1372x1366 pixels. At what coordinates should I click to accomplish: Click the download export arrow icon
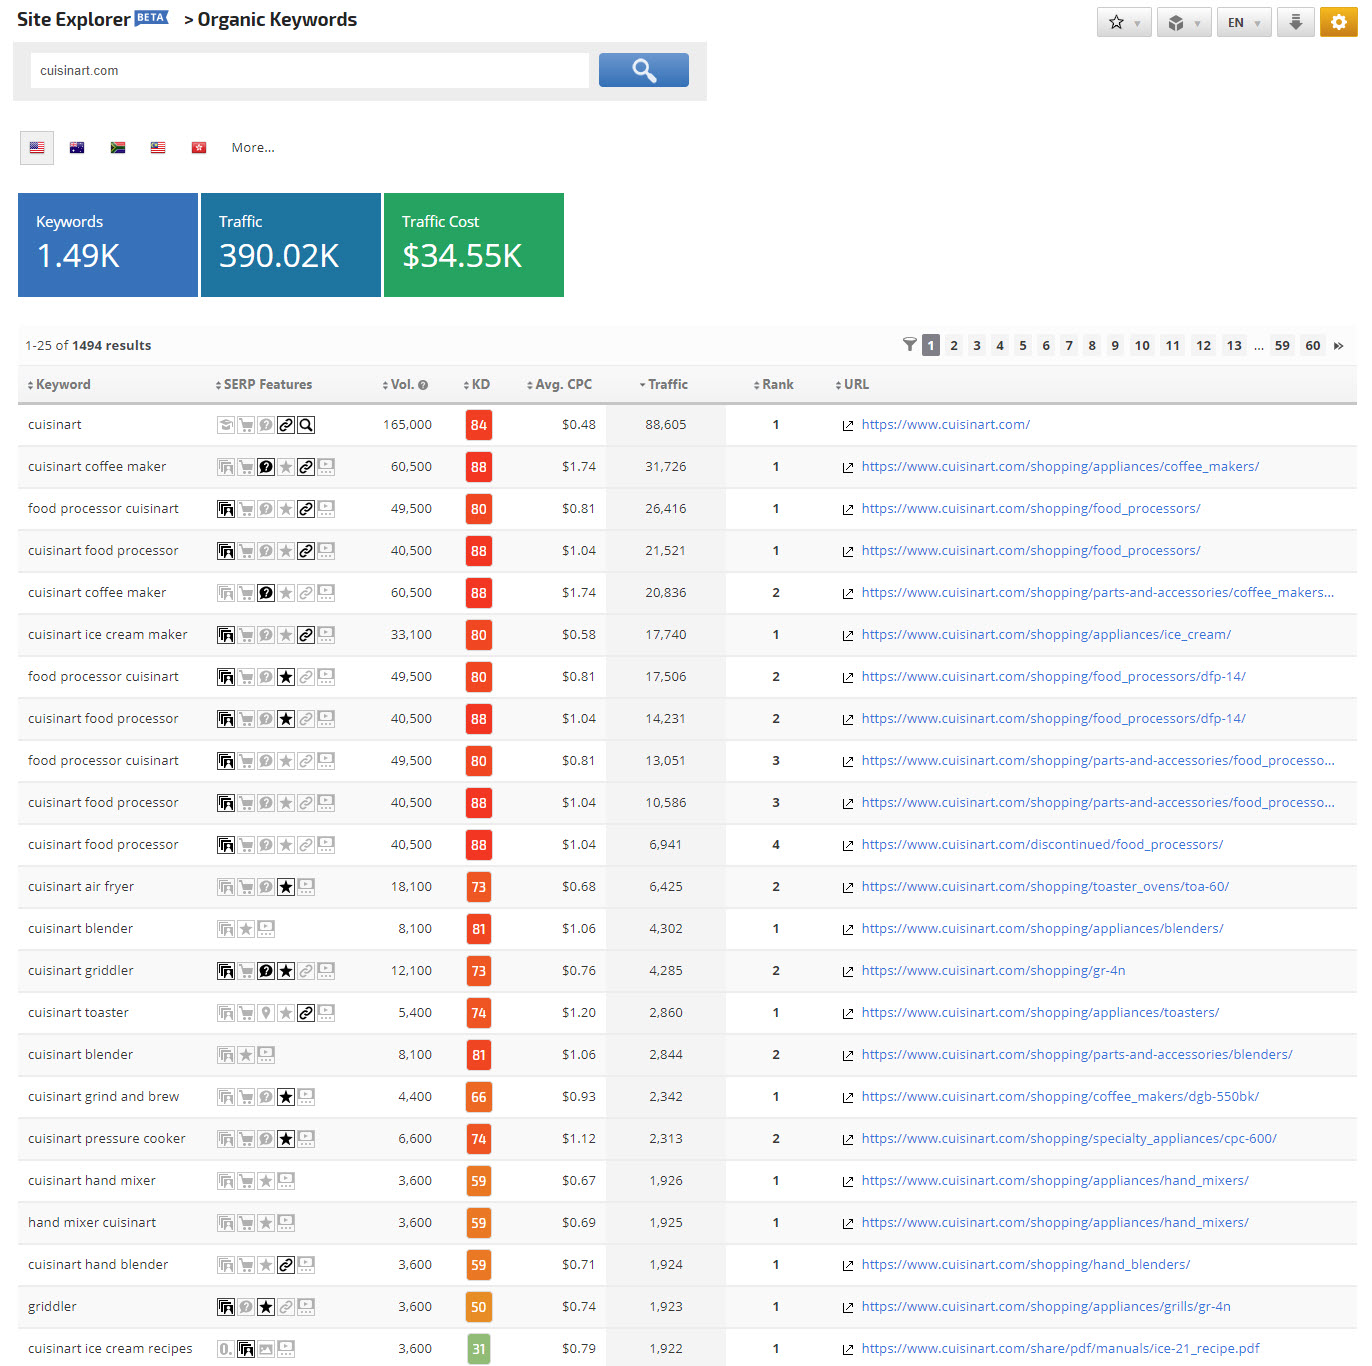coord(1295,22)
